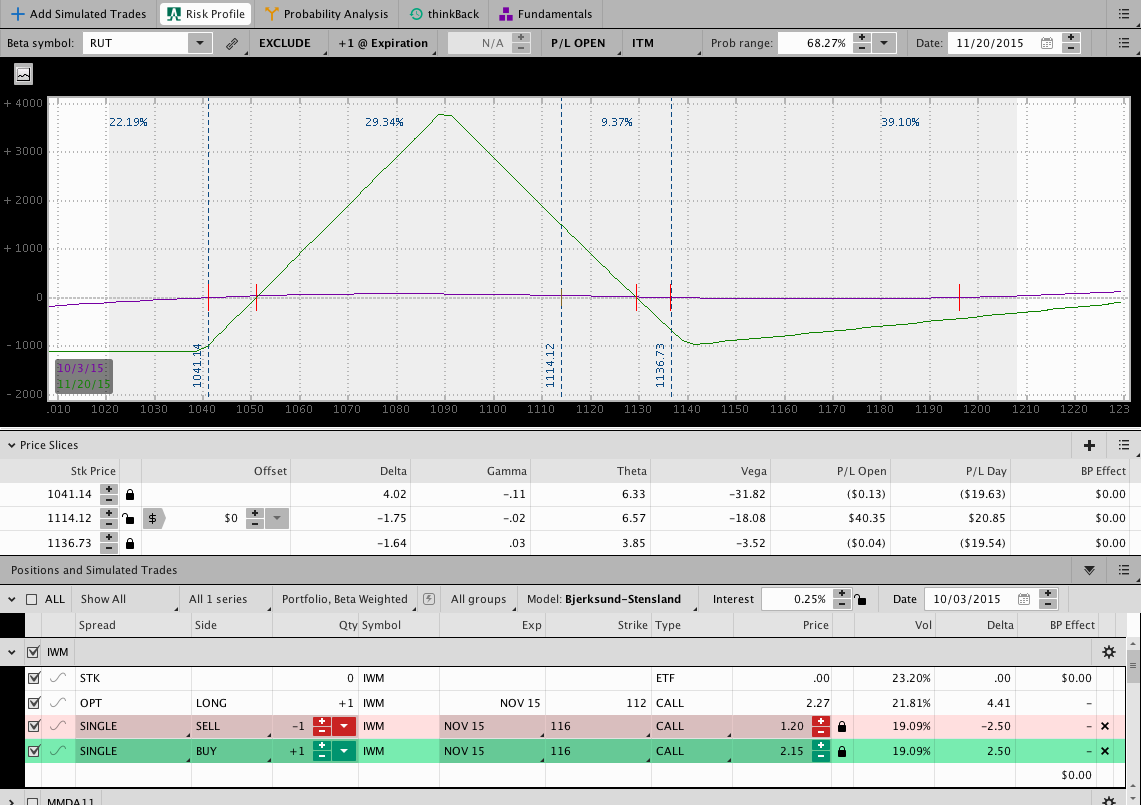1141x805 pixels.
Task: Click the link icon beside Beta symbol
Action: pos(232,44)
